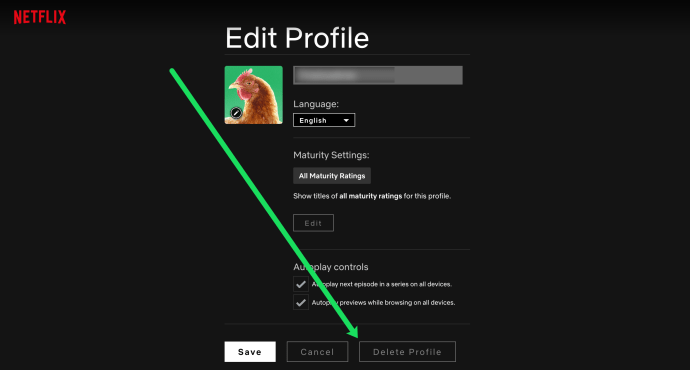This screenshot has height=370, width=690.
Task: Click the Maturity Settings: label
Action: pos(331,155)
